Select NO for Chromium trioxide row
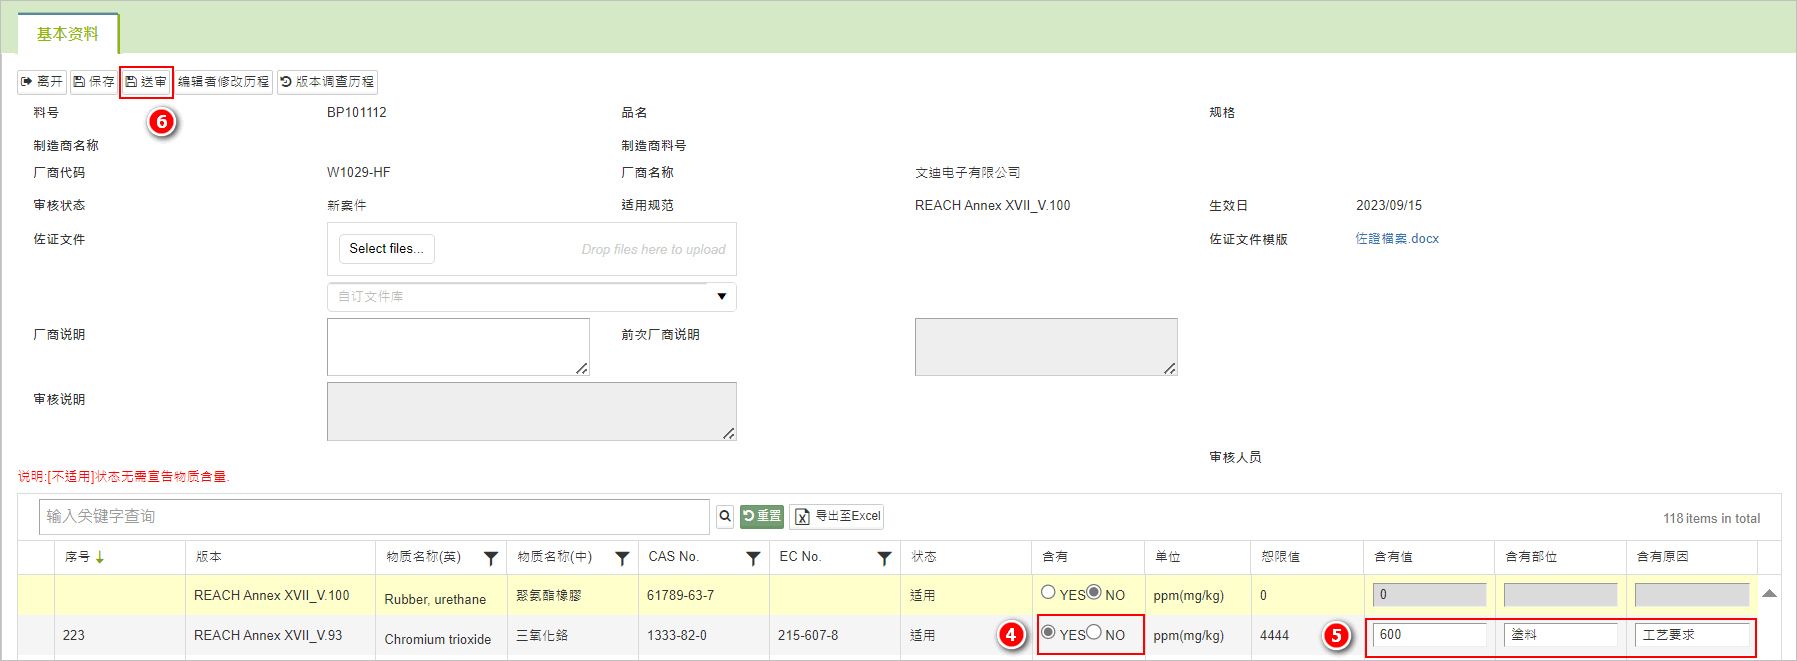 (x=1094, y=633)
